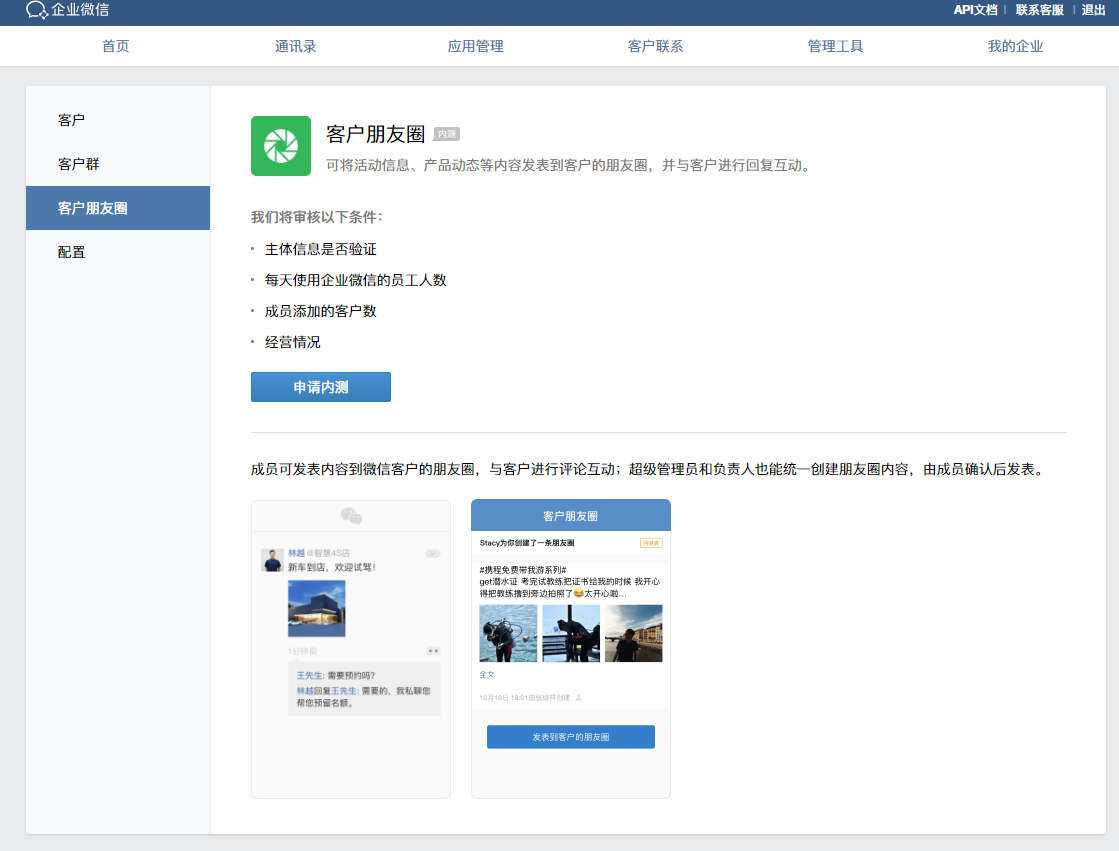Click 王先生 comment in preview
Image resolution: width=1119 pixels, height=851 pixels.
pos(335,675)
